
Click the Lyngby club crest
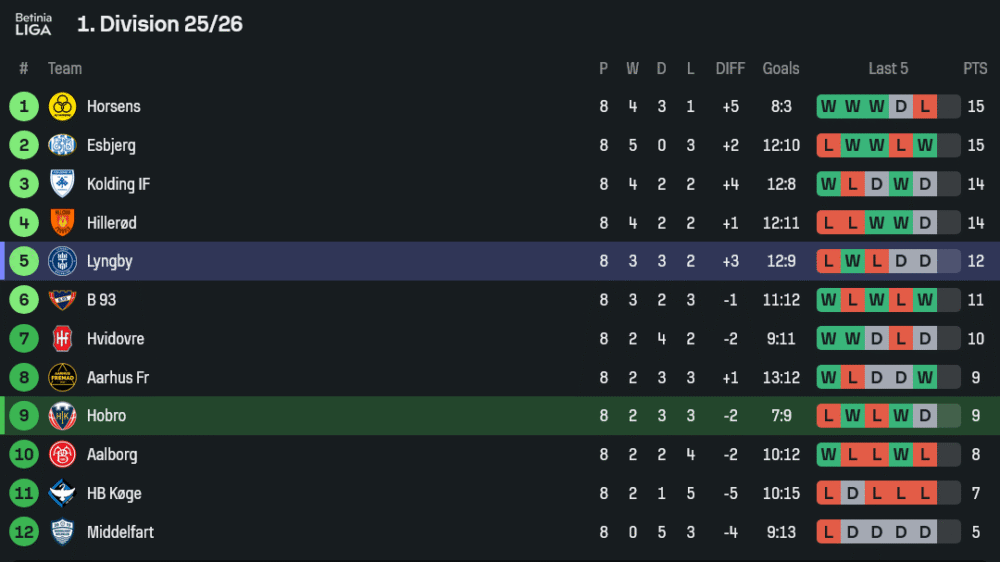tap(62, 261)
